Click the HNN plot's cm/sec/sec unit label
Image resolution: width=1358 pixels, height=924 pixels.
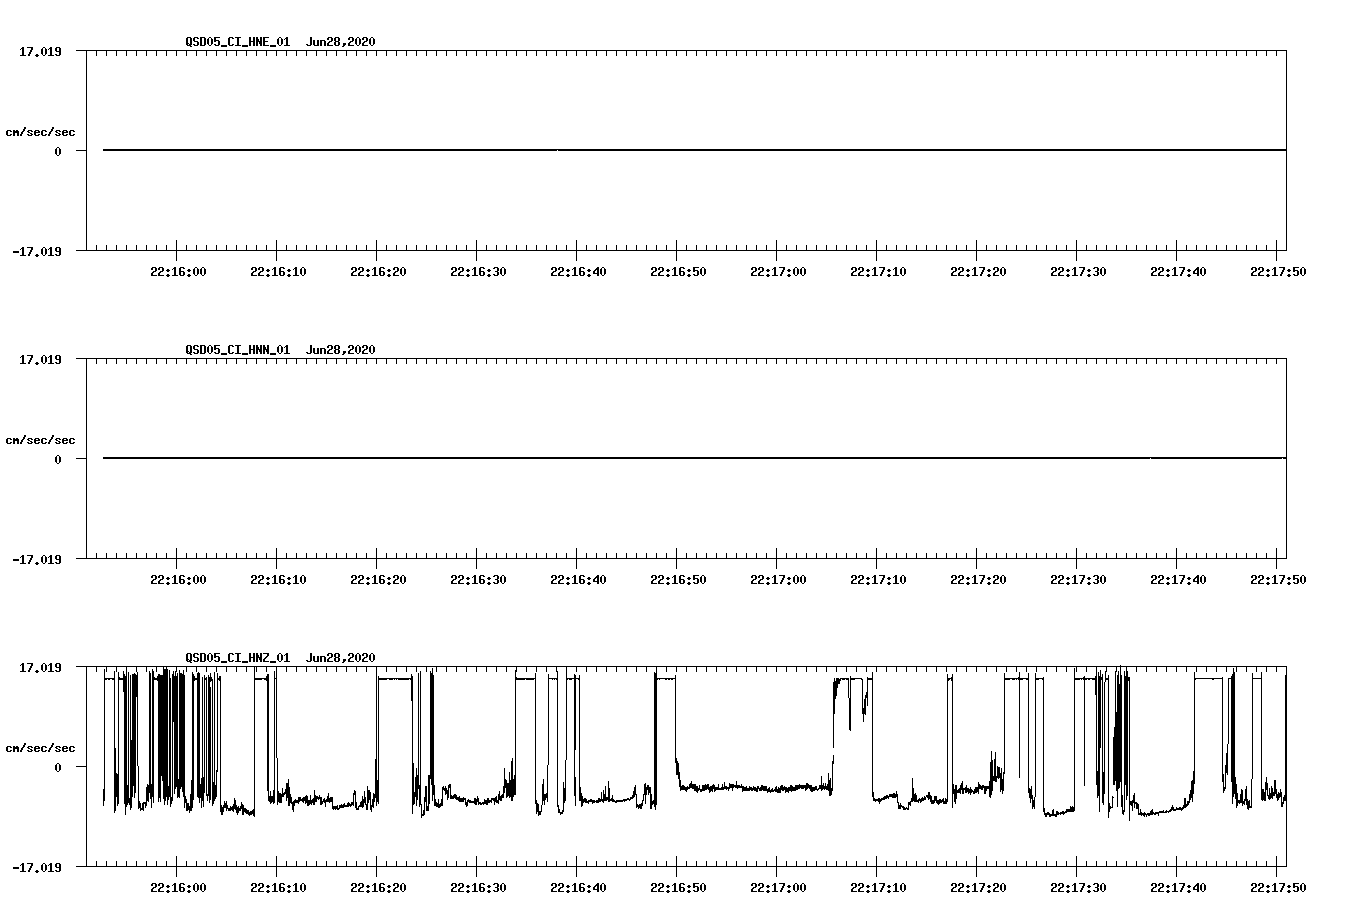(40, 440)
